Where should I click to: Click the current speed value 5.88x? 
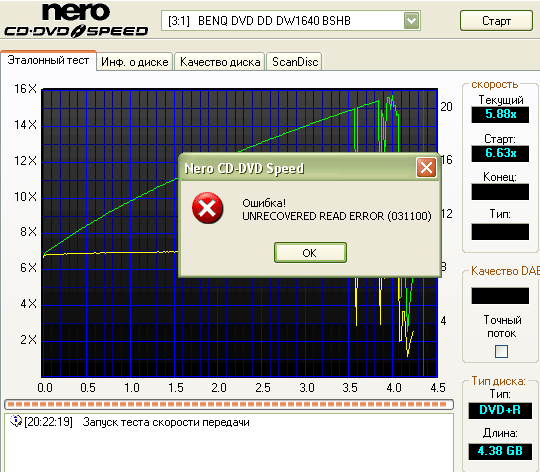(500, 114)
